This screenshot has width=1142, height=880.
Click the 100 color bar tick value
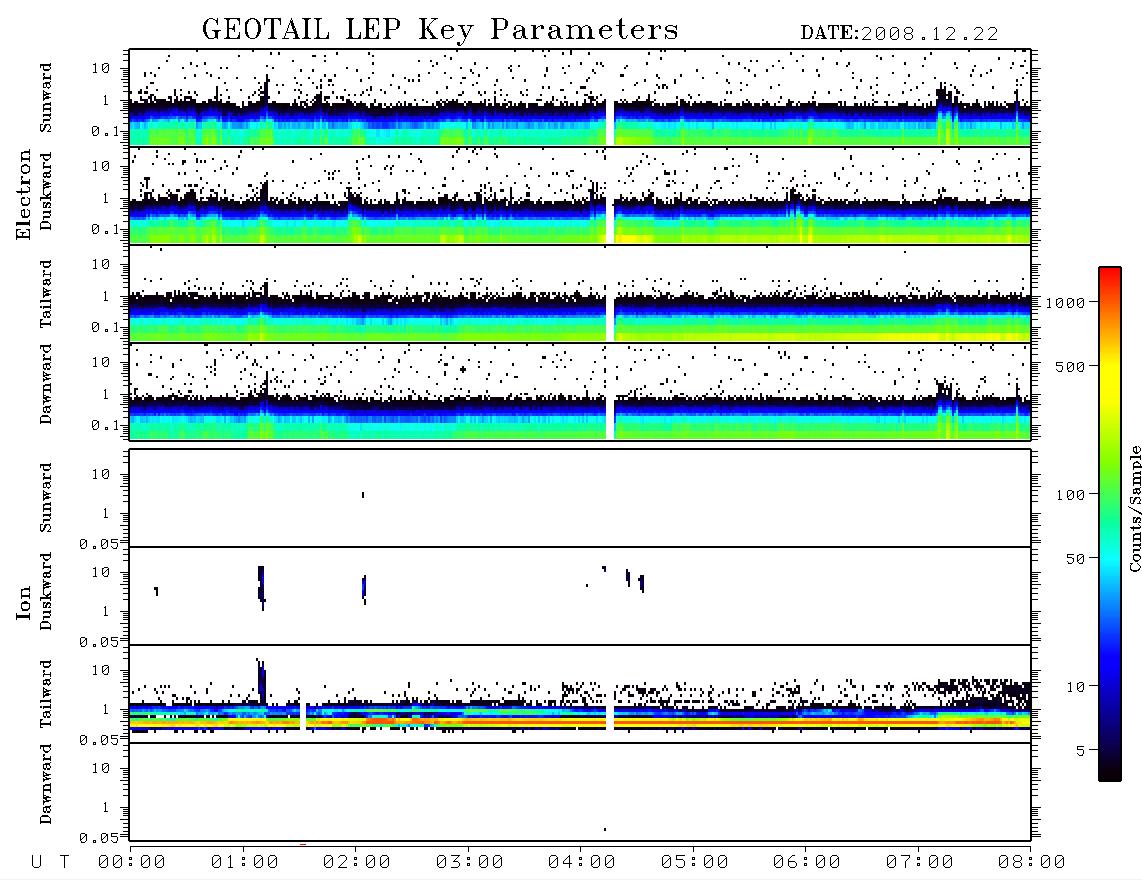1071,495
